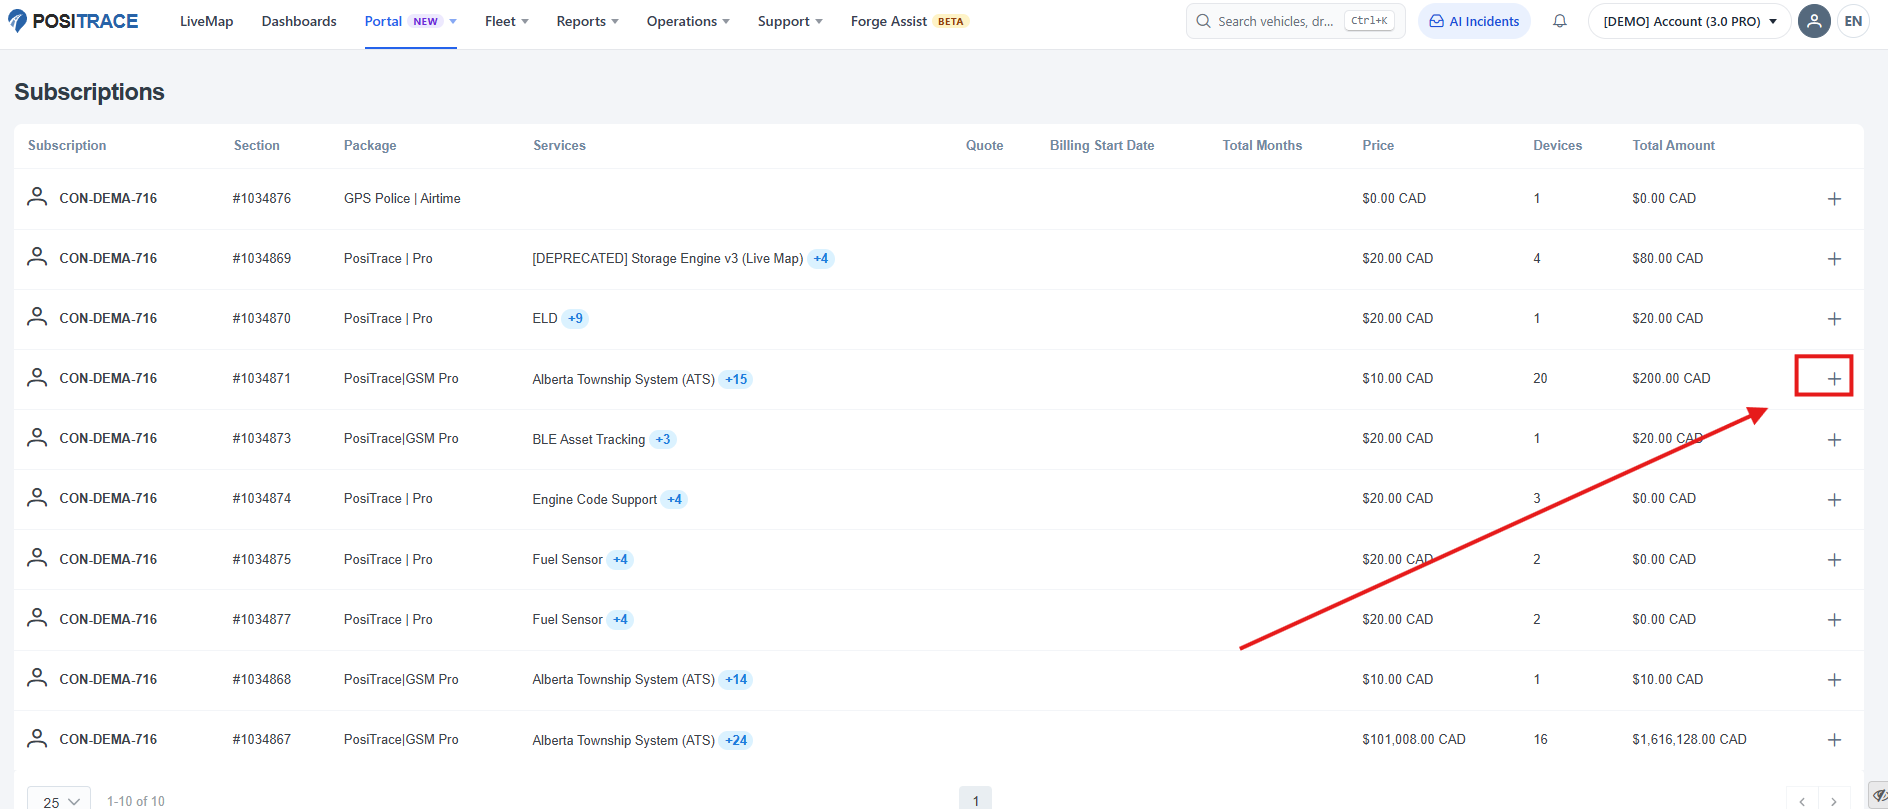Expand the Reports menu

point(587,21)
